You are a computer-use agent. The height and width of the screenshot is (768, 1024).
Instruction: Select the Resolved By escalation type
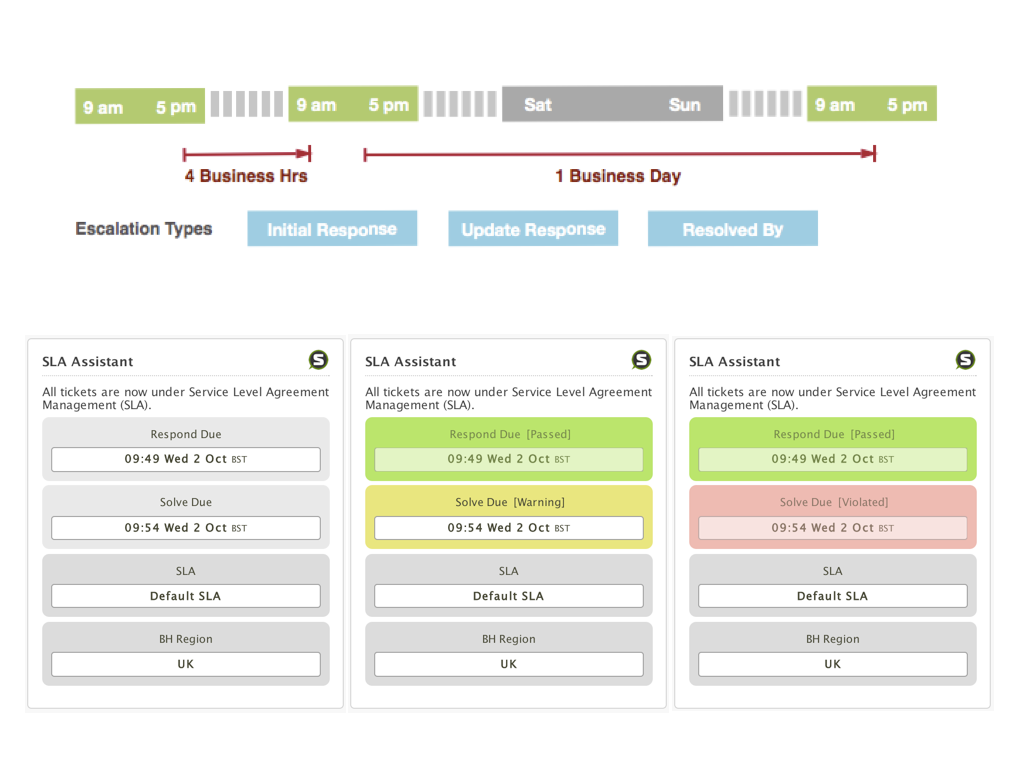pyautogui.click(x=733, y=229)
